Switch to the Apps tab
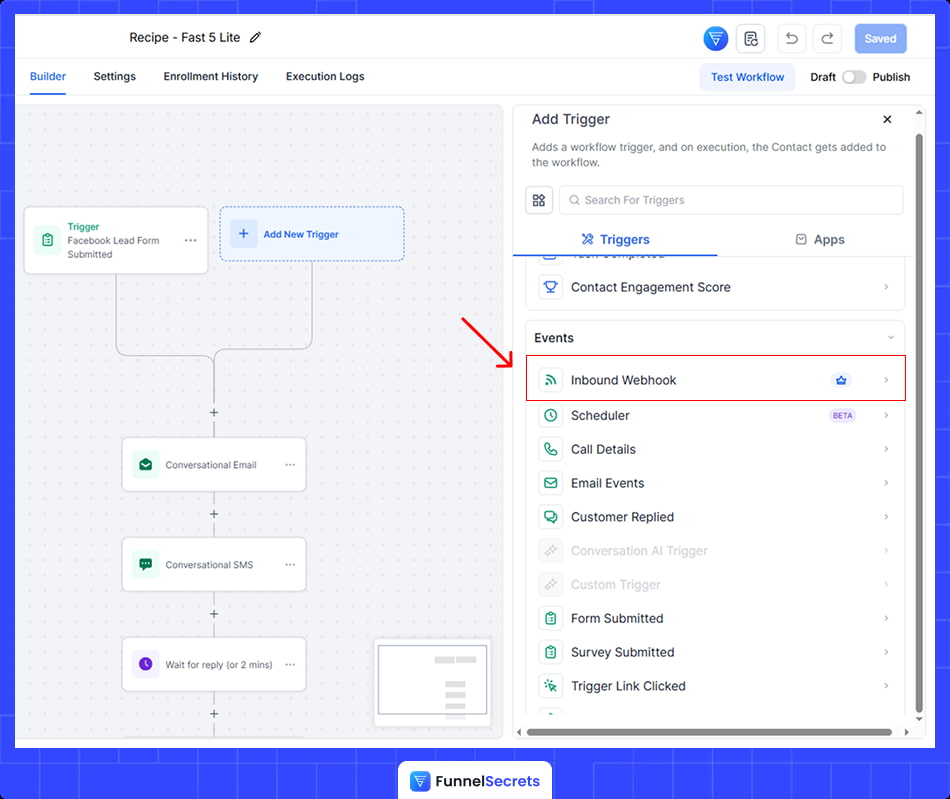This screenshot has height=799, width=950. pyautogui.click(x=819, y=240)
